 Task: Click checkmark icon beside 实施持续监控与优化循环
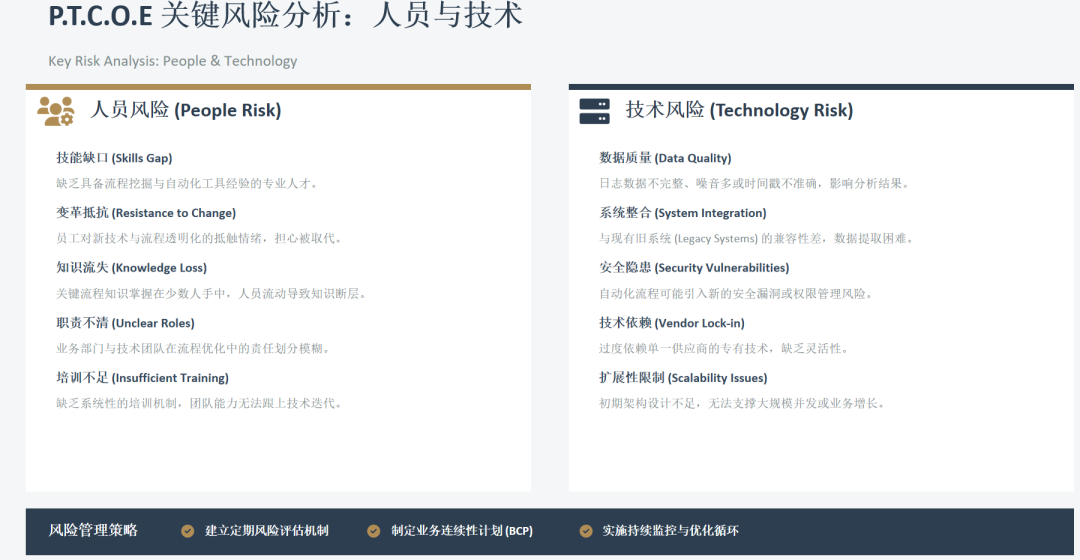click(x=585, y=531)
